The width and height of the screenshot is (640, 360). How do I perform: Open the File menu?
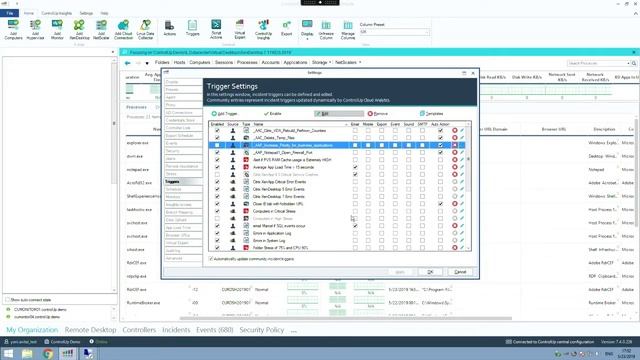point(9,13)
